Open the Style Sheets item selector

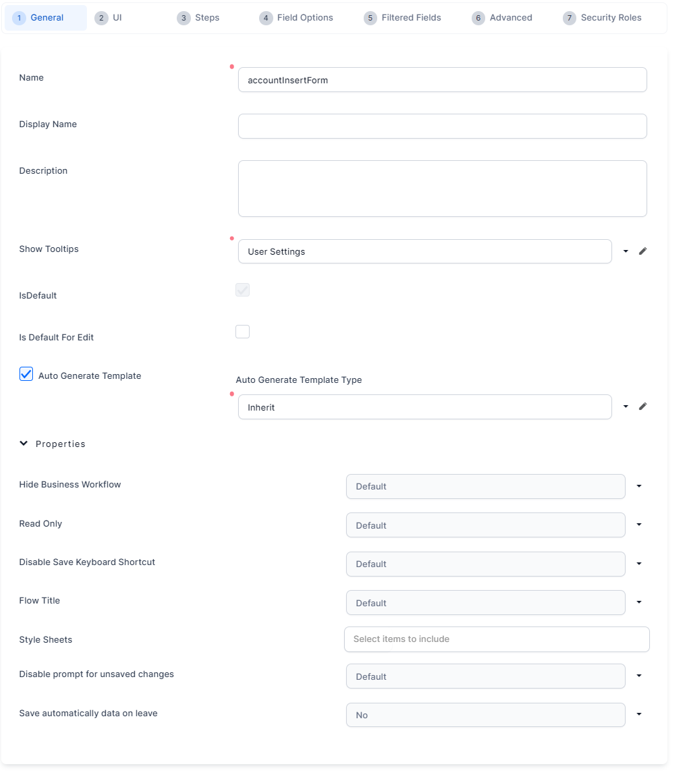point(496,639)
